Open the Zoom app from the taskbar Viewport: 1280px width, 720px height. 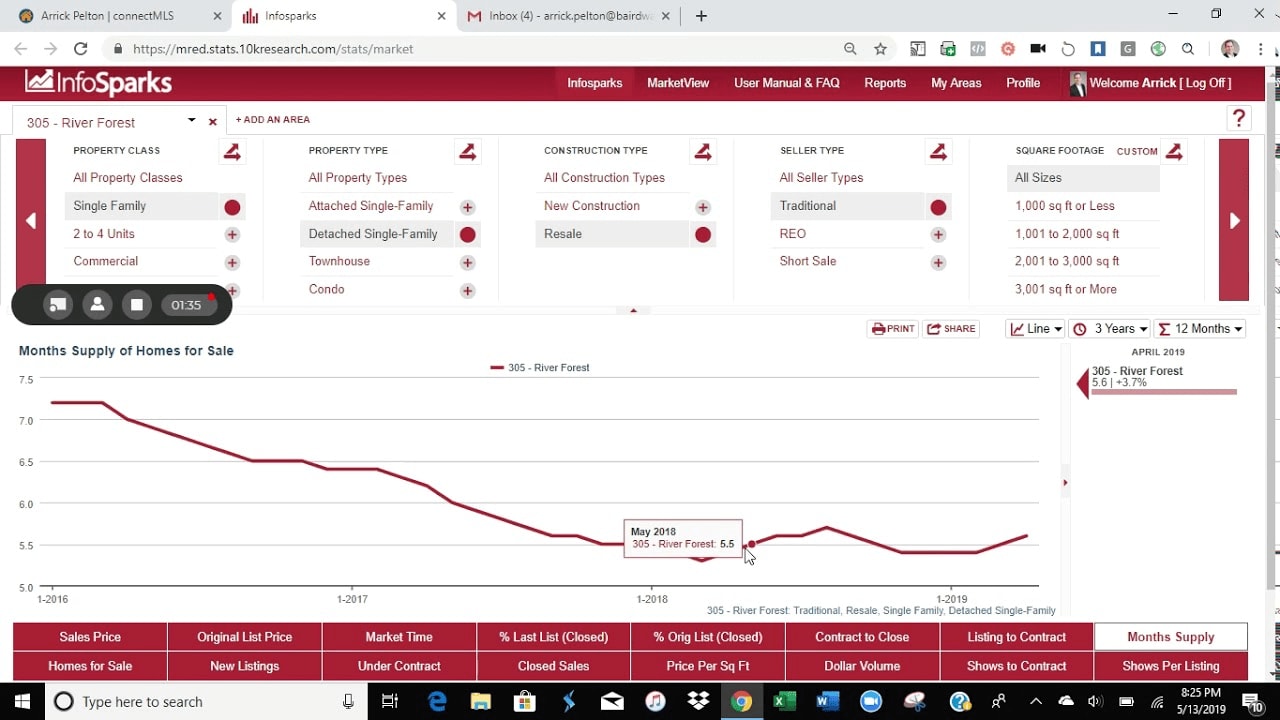click(871, 701)
